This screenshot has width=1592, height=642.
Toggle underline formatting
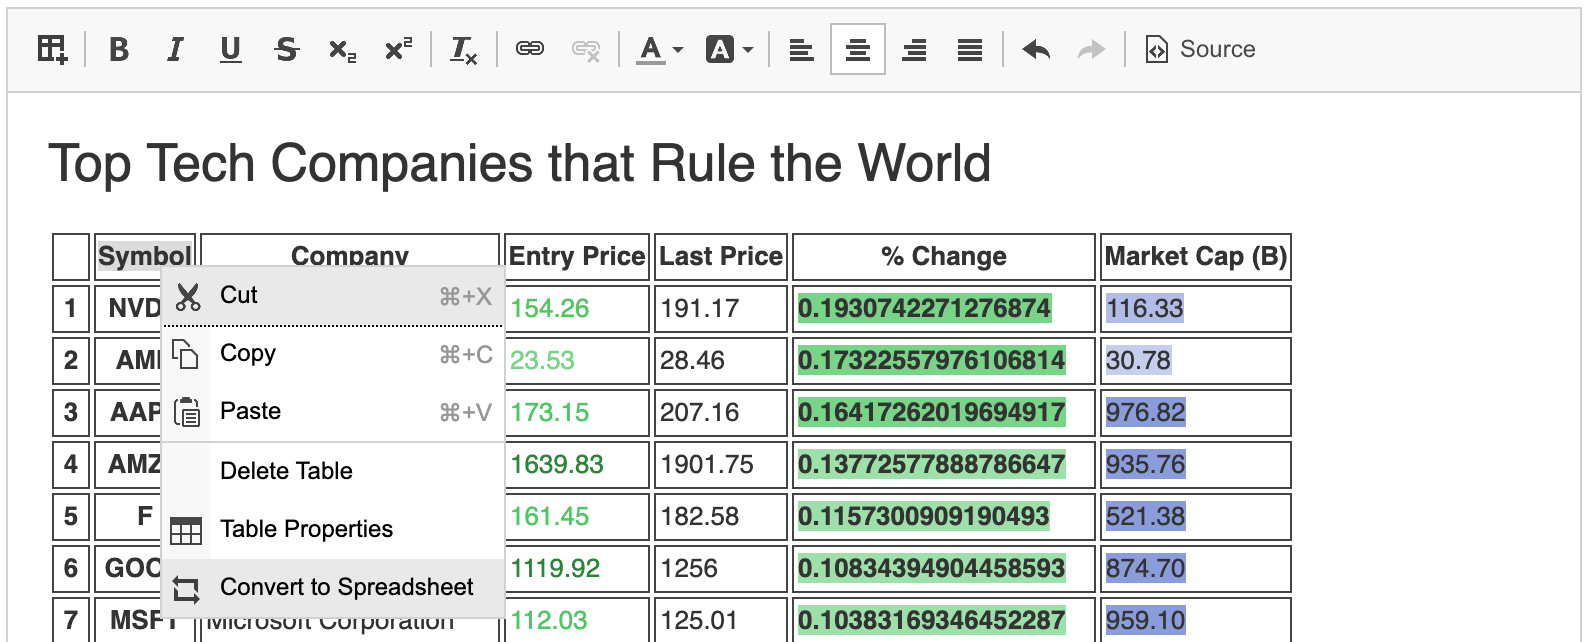[231, 49]
